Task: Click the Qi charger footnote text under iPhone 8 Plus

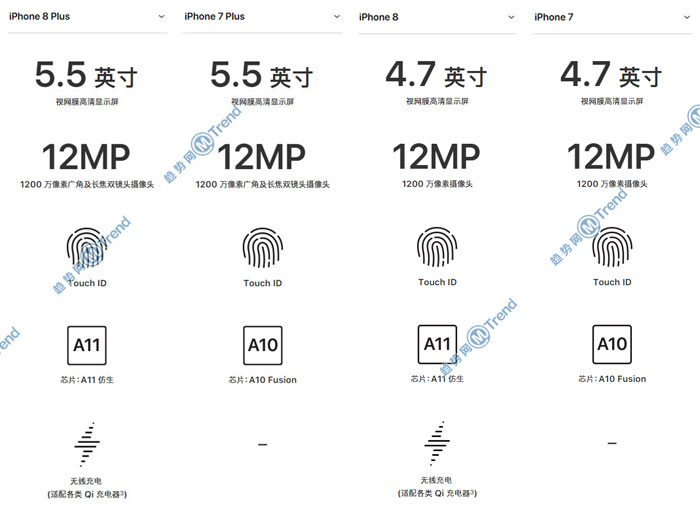Action: (87, 494)
